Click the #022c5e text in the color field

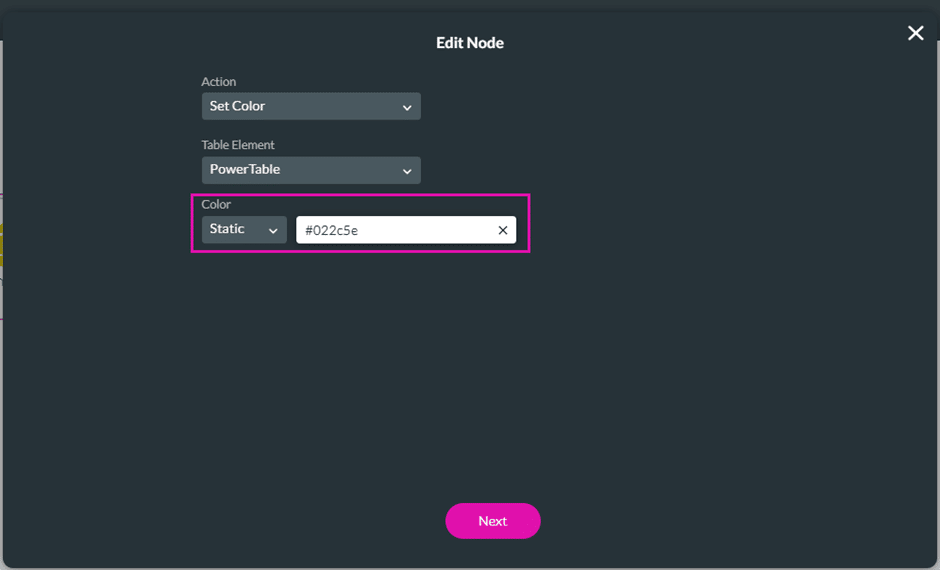pos(331,230)
